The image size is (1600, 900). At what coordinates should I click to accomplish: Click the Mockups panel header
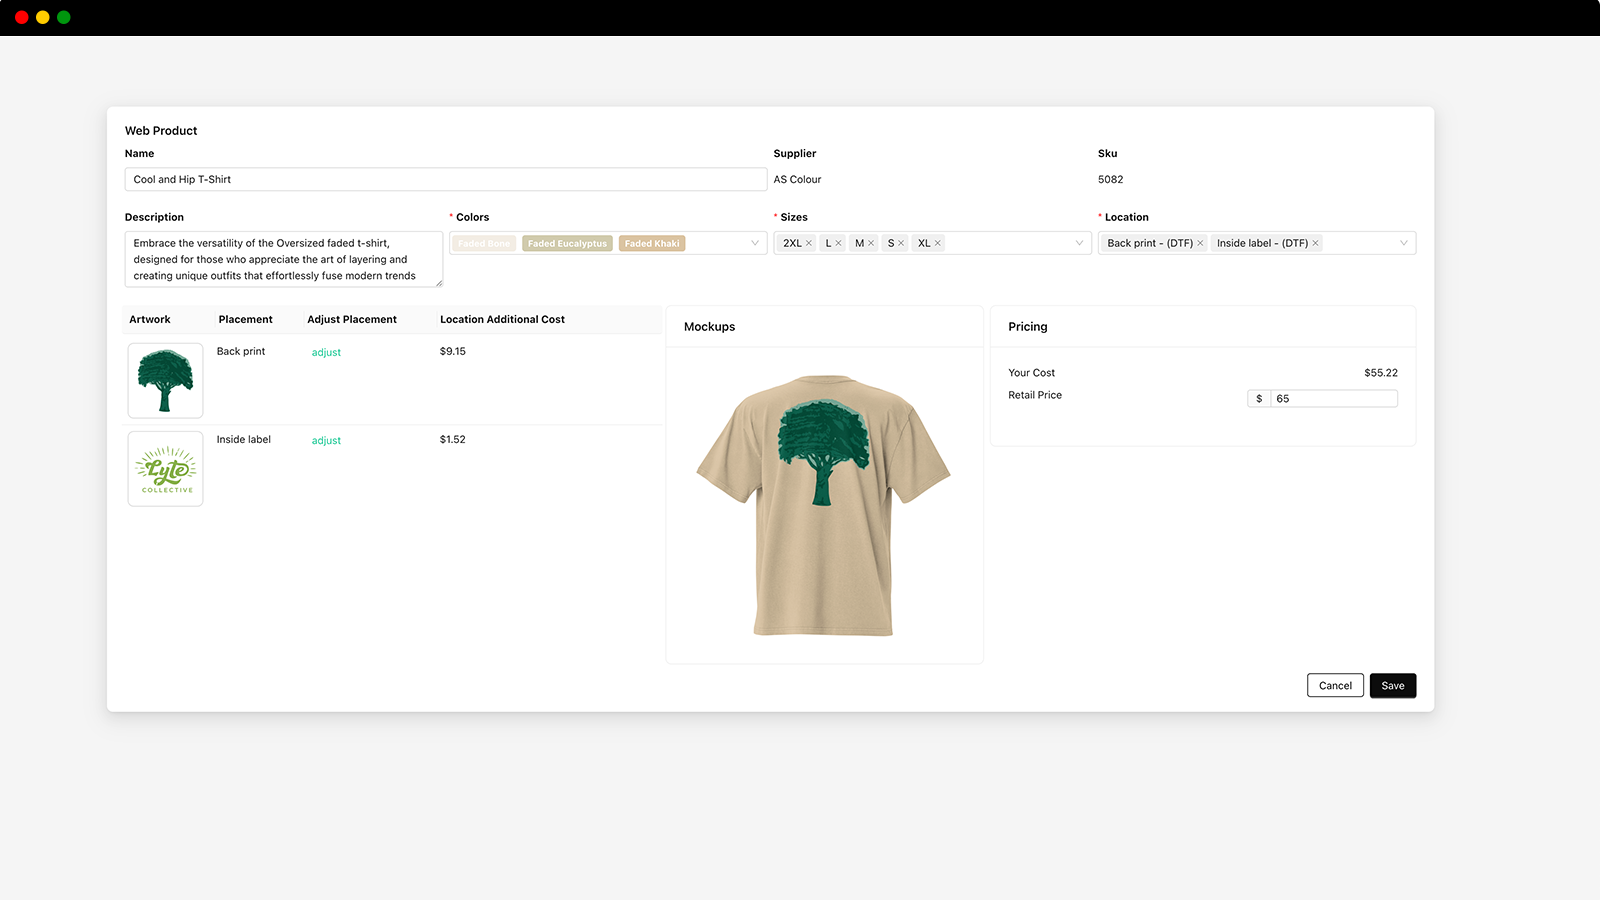pyautogui.click(x=710, y=326)
